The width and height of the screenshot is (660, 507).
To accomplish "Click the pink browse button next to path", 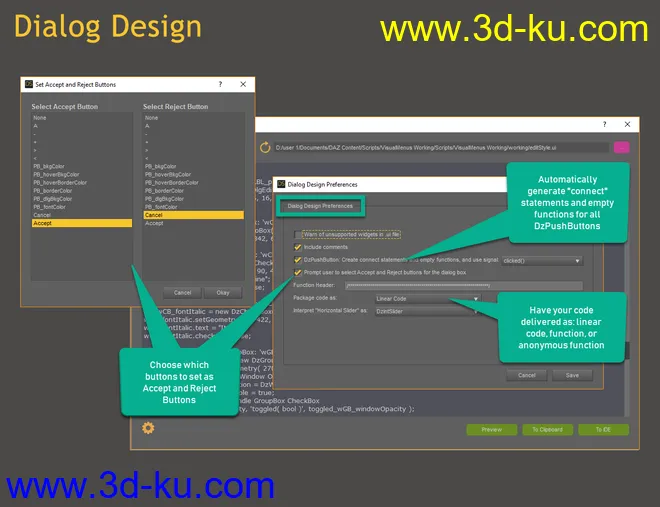I will coord(620,148).
